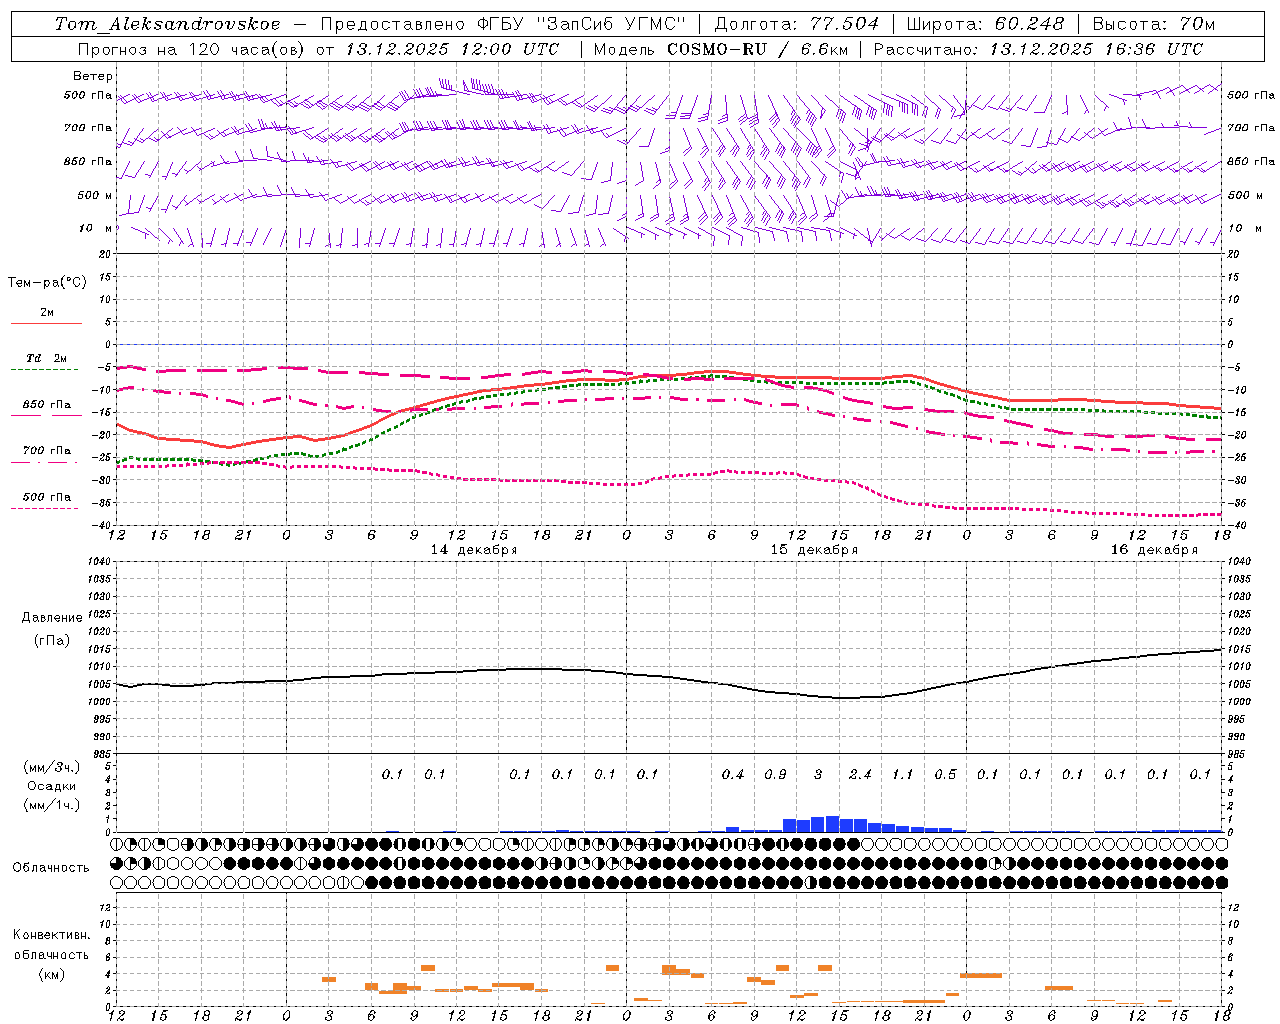Select the elevation label "Высота: 70м"
Viewport: 1280px width, 1024px height.
[1154, 24]
